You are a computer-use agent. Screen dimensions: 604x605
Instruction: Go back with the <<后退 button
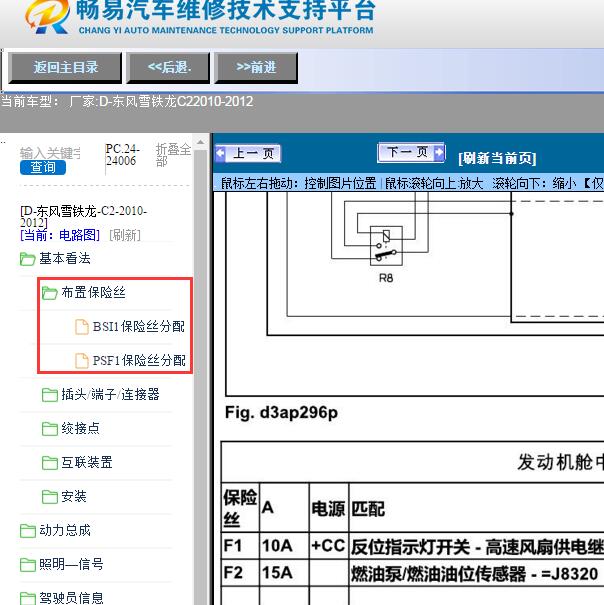169,68
